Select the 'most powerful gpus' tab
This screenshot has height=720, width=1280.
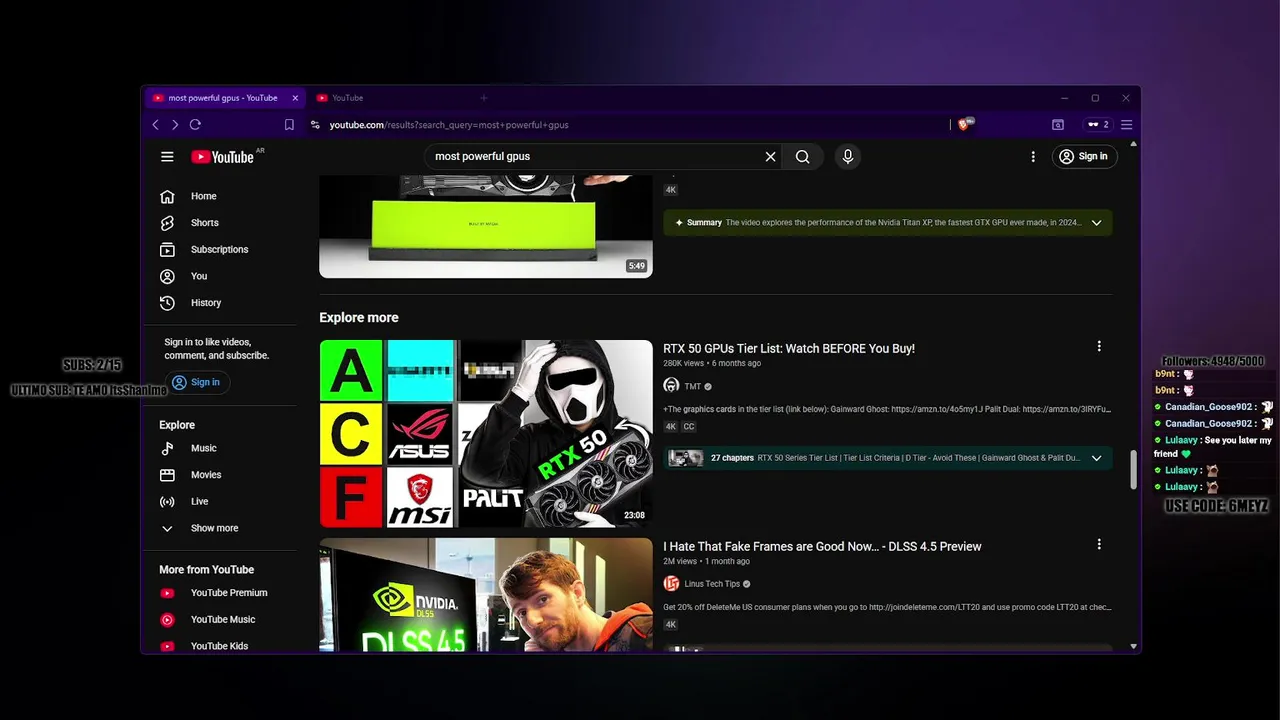(x=222, y=98)
